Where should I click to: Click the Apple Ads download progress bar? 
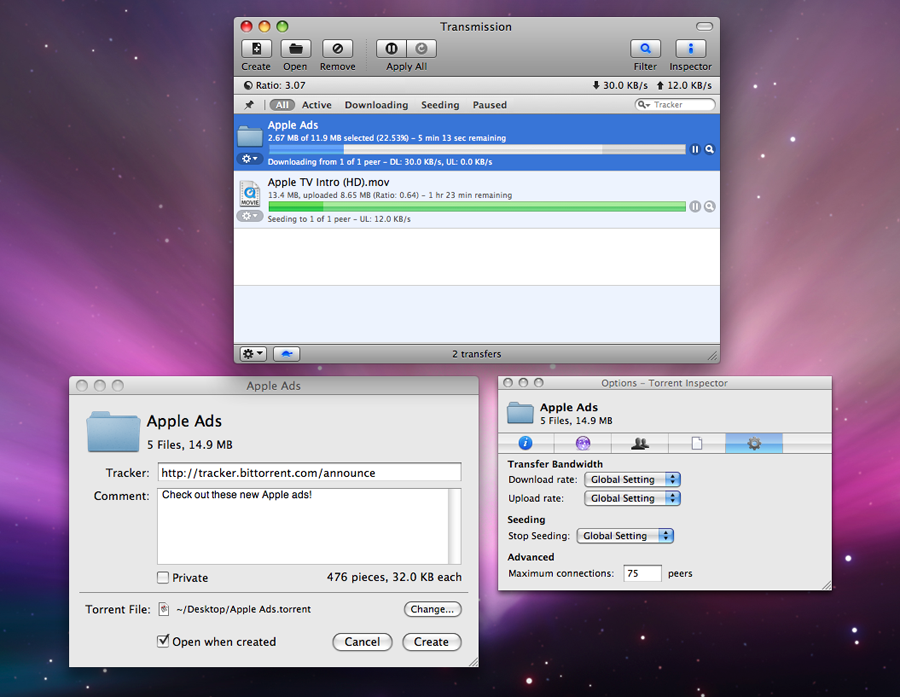(477, 149)
